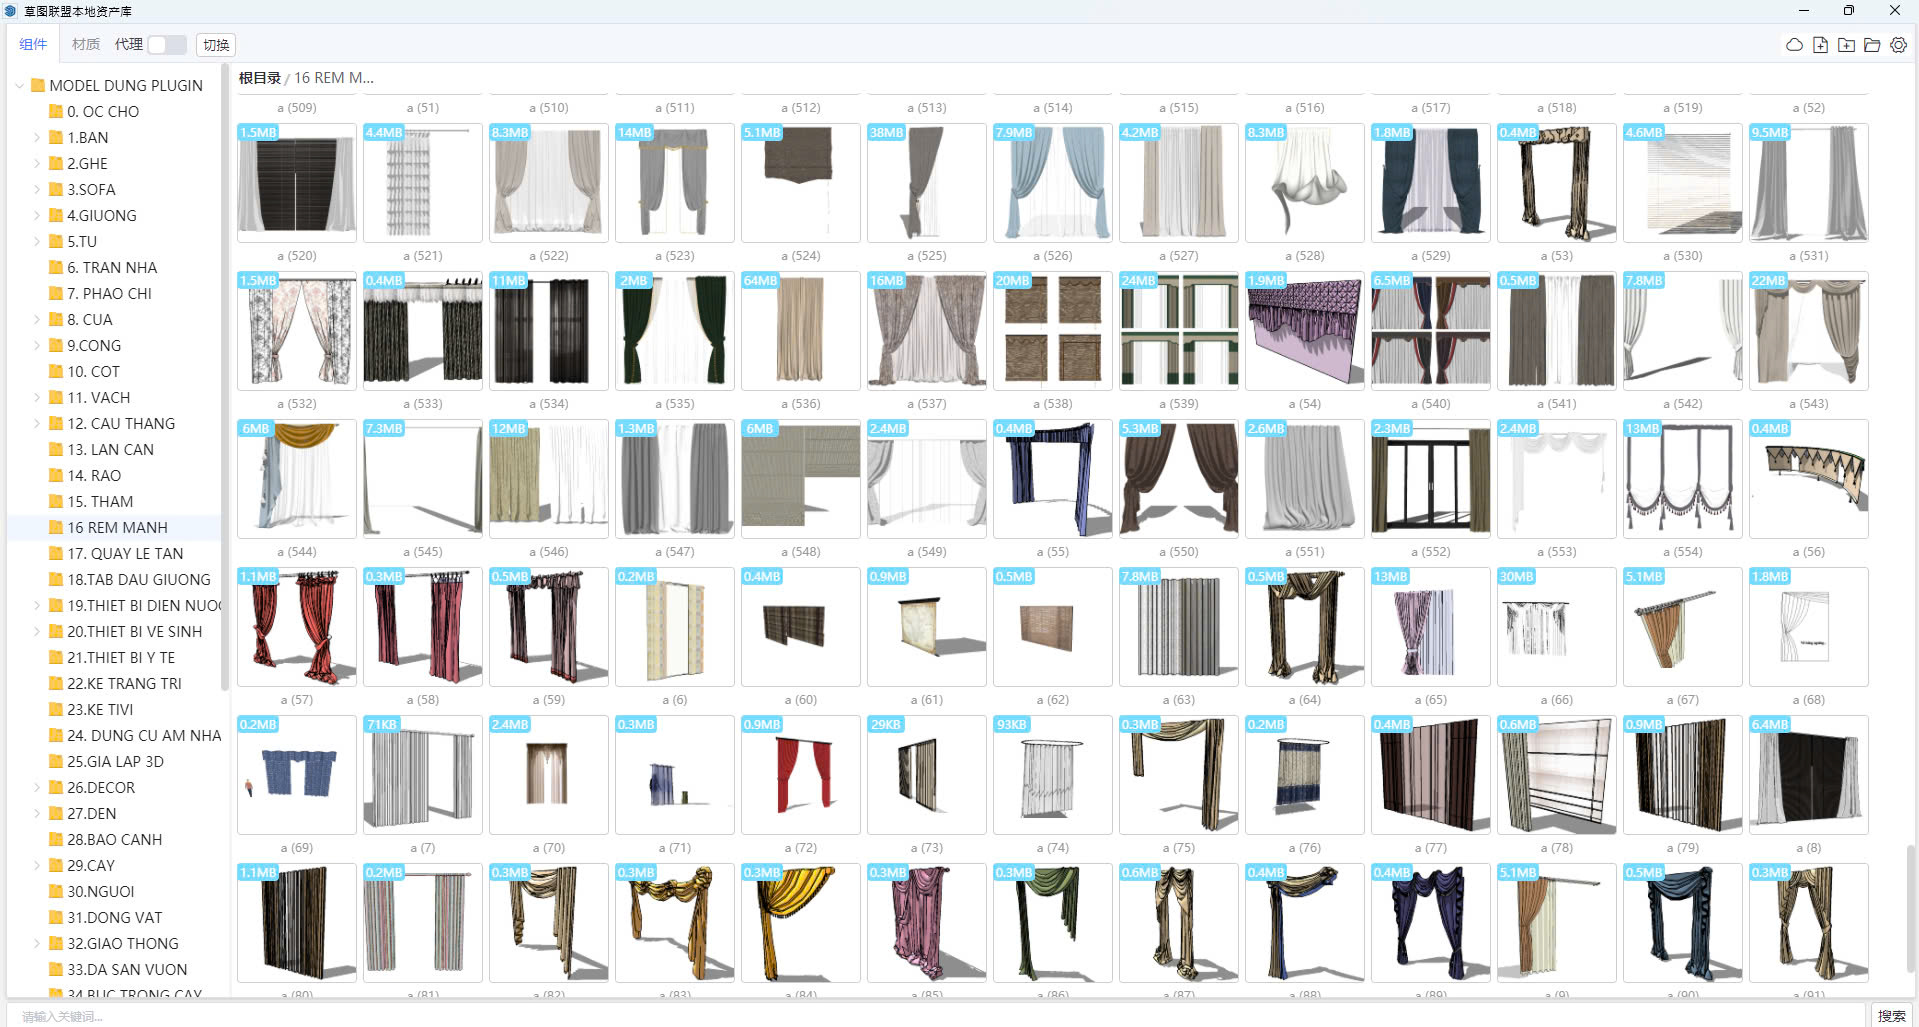Switch to the 材质 materials tab
The width and height of the screenshot is (1919, 1027).
tap(86, 44)
